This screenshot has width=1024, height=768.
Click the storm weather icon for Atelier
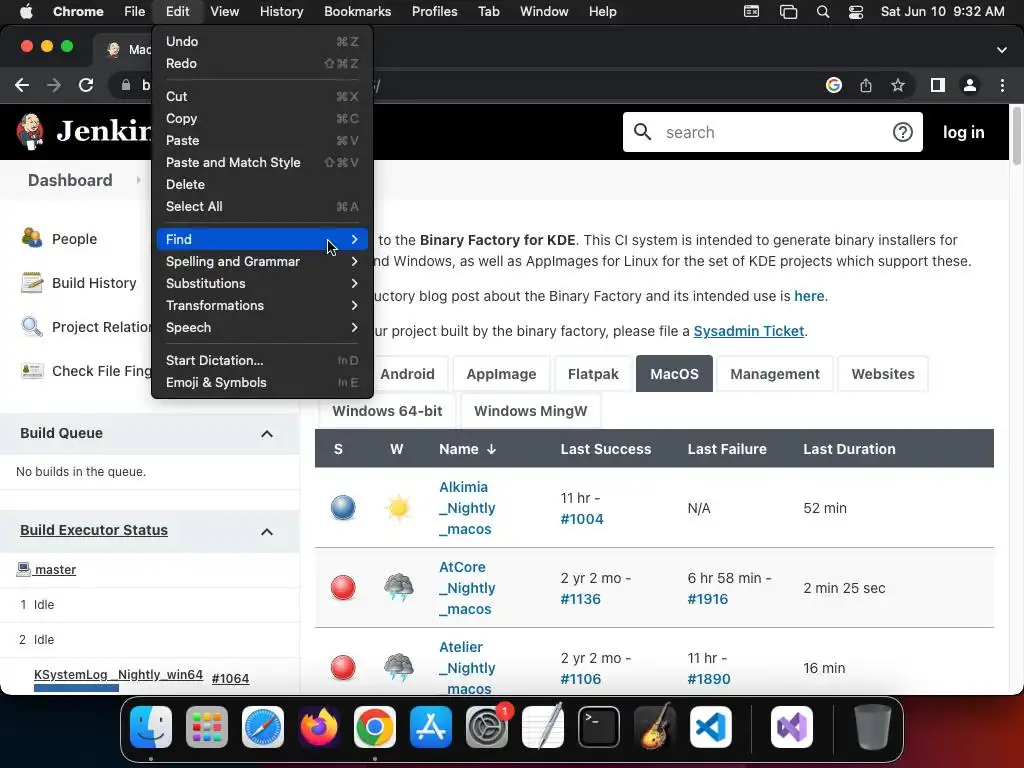coord(398,667)
